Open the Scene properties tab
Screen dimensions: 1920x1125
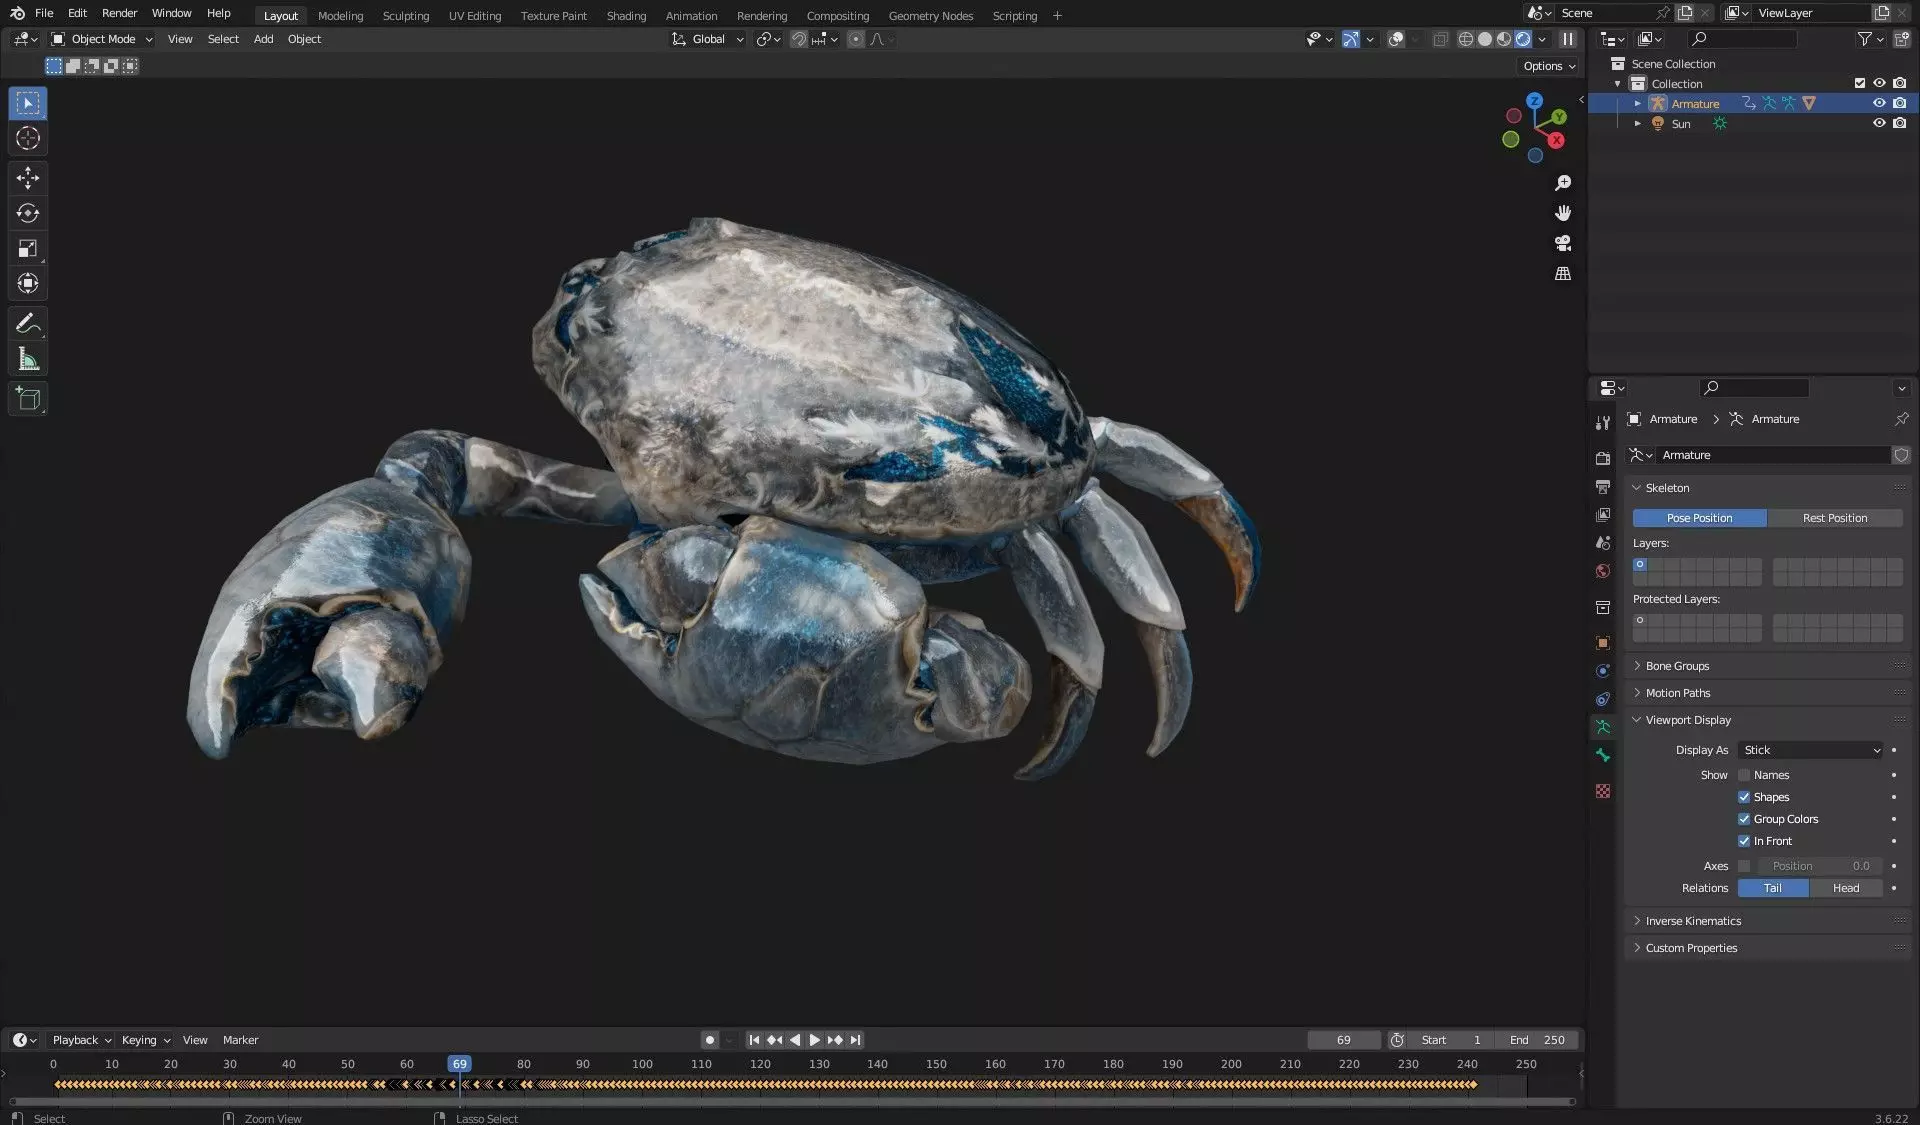tap(1603, 542)
